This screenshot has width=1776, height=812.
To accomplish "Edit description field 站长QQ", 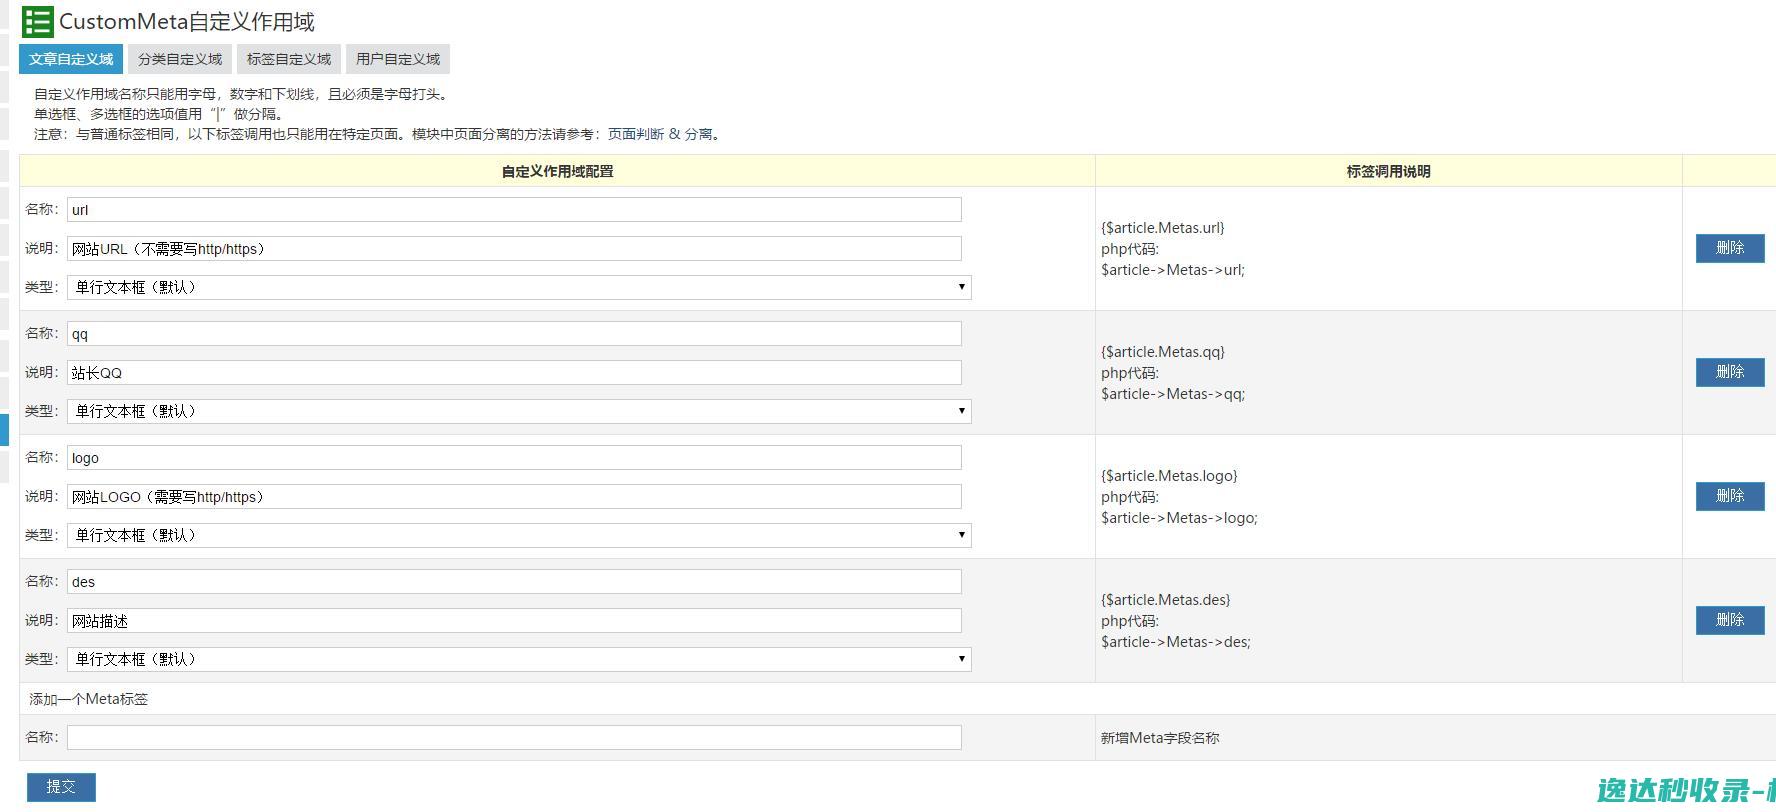I will [x=514, y=372].
